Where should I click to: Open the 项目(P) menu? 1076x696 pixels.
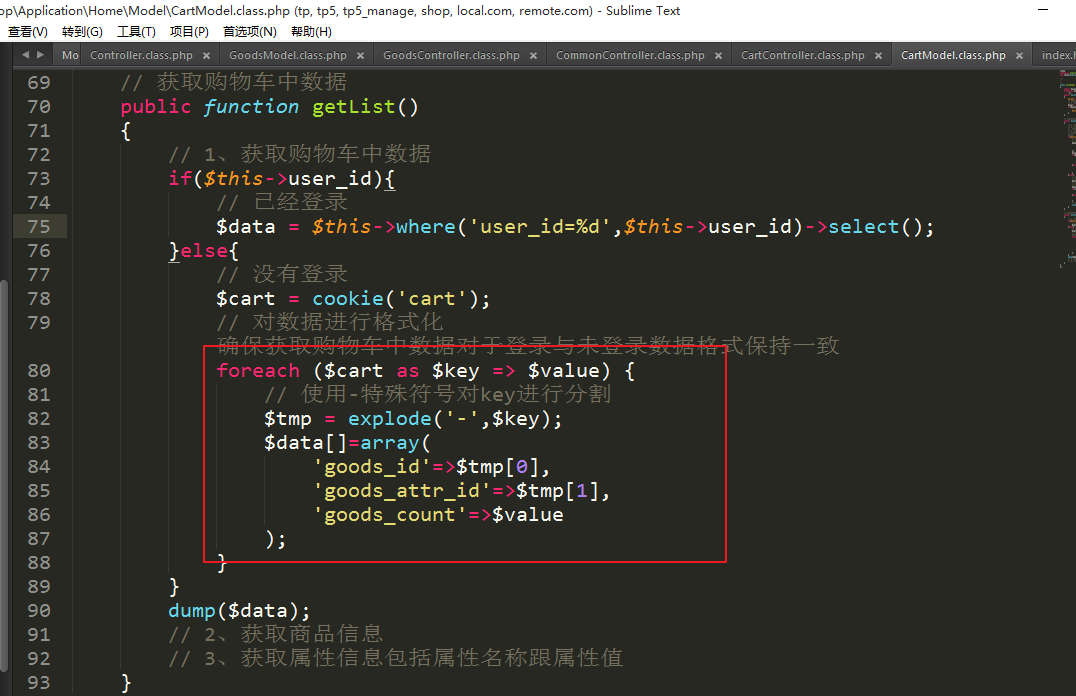[x=189, y=32]
